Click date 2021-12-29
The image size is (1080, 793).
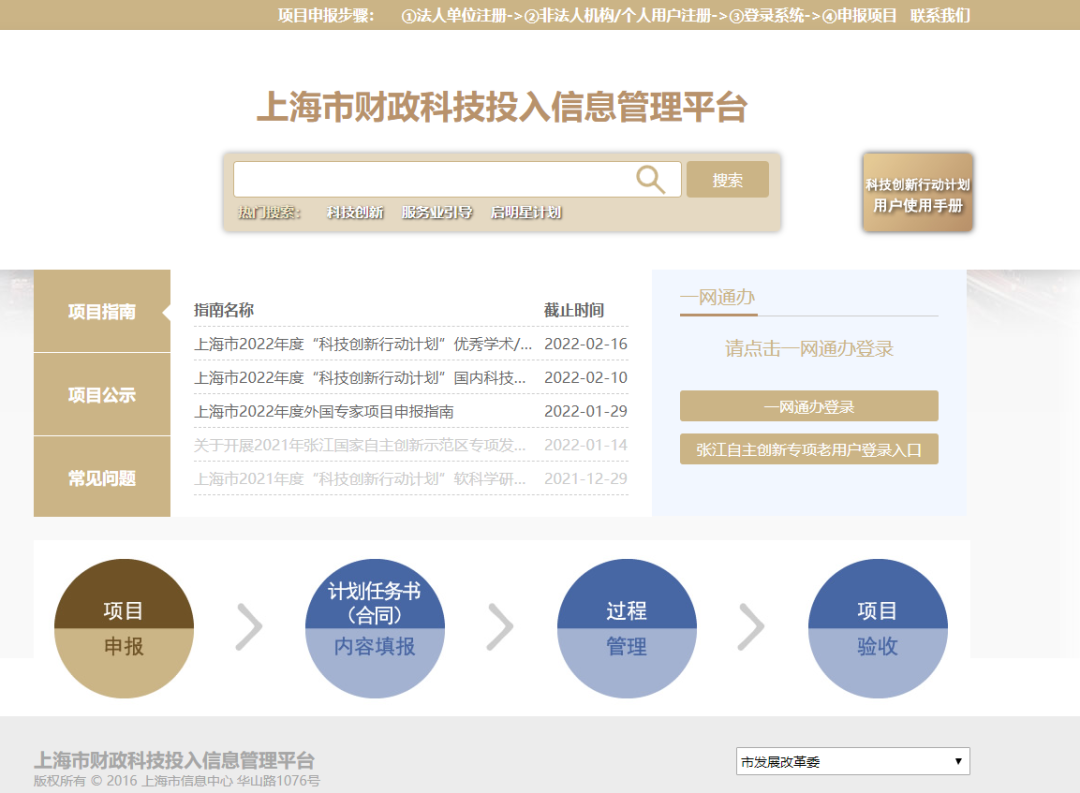585,479
